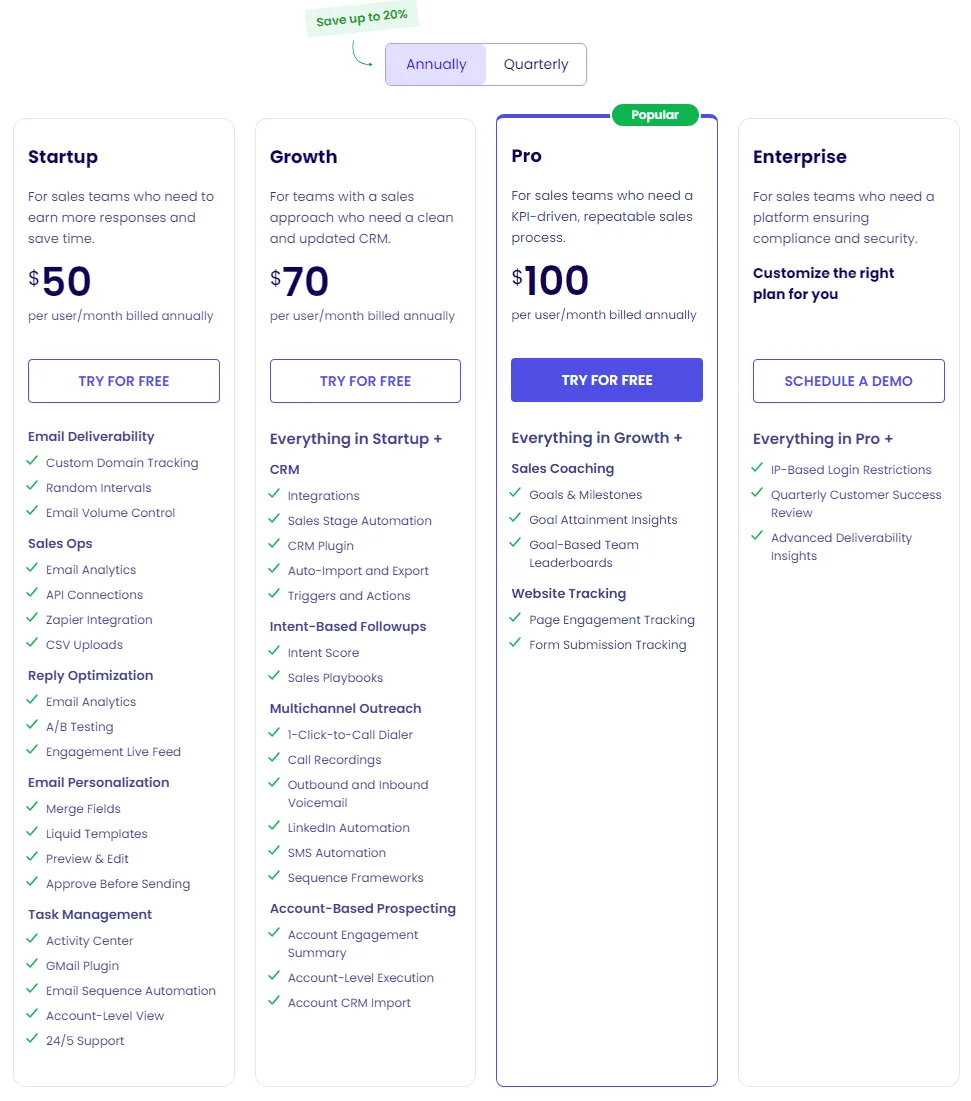Click the checkmark beside Intent Score

click(275, 652)
